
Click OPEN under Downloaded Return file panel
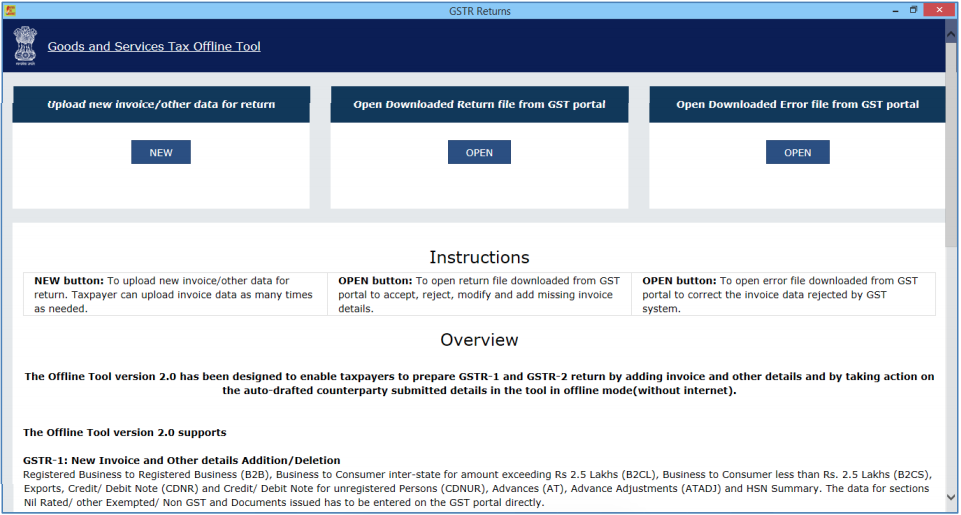(479, 152)
